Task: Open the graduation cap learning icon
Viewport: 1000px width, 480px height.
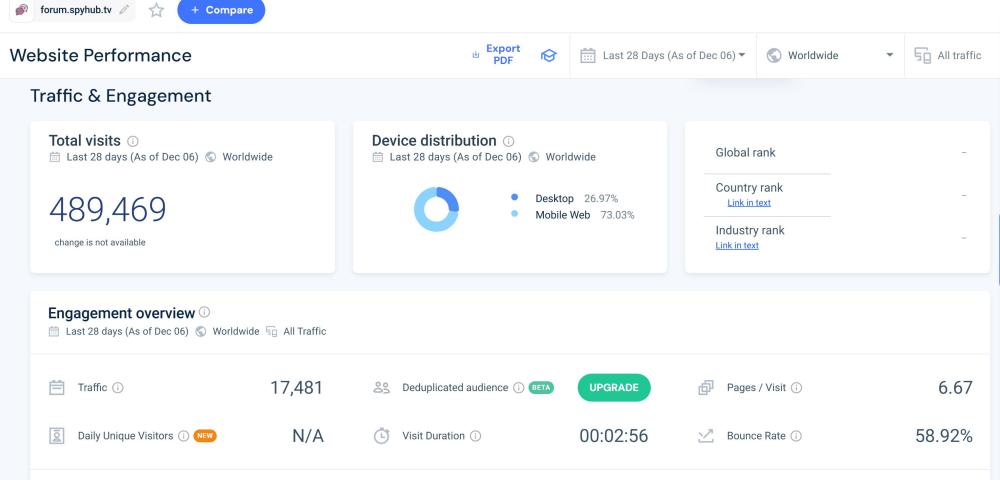Action: tap(548, 56)
